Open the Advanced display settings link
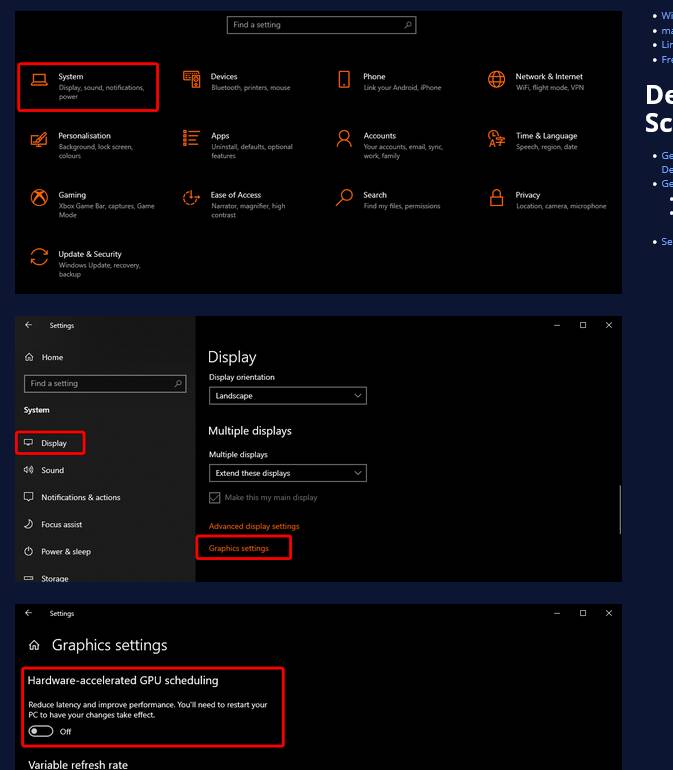Viewport: 673px width, 770px height. pos(254,526)
